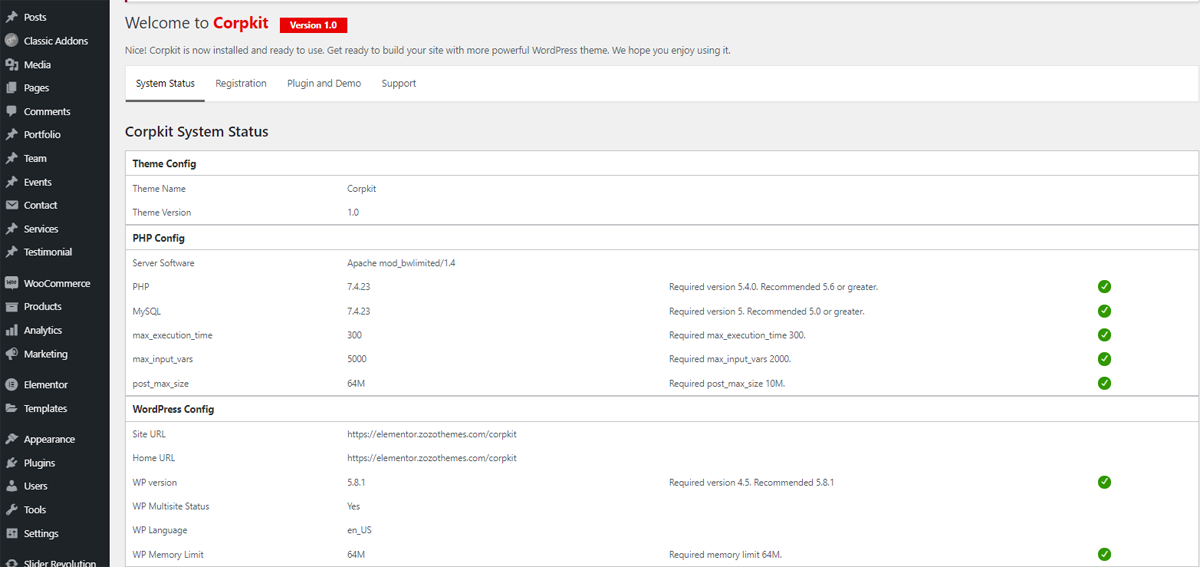Open the Appearance menu

pos(49,439)
